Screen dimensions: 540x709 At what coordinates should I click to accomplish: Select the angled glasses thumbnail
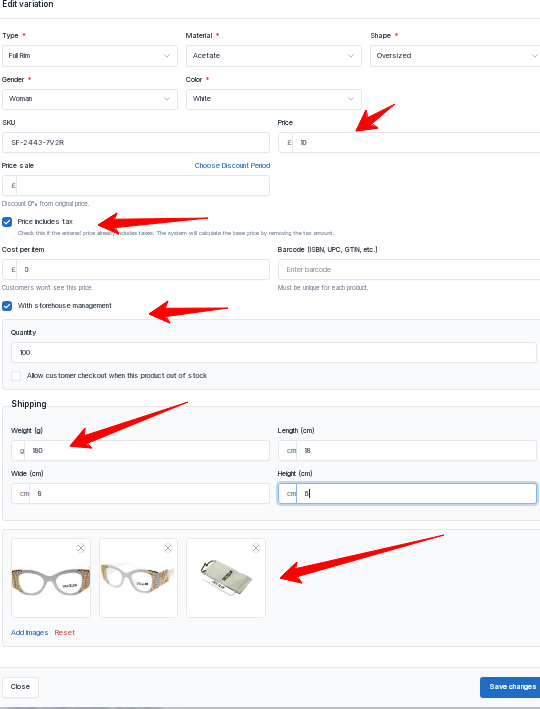click(x=138, y=578)
